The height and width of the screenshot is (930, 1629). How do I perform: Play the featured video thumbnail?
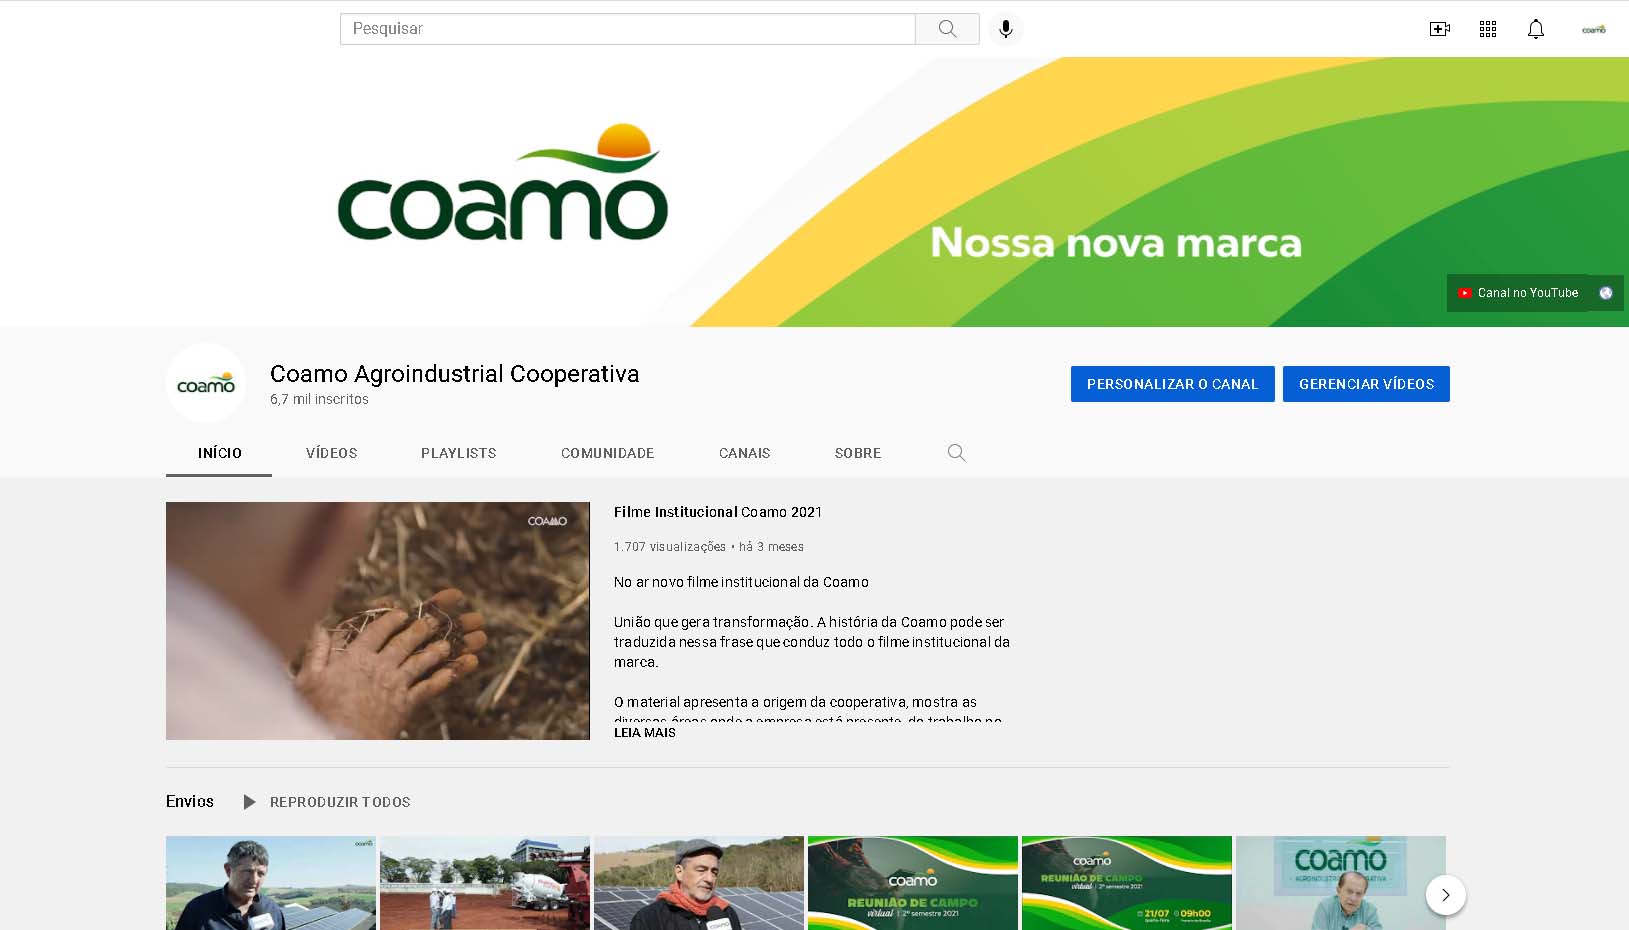click(x=378, y=621)
